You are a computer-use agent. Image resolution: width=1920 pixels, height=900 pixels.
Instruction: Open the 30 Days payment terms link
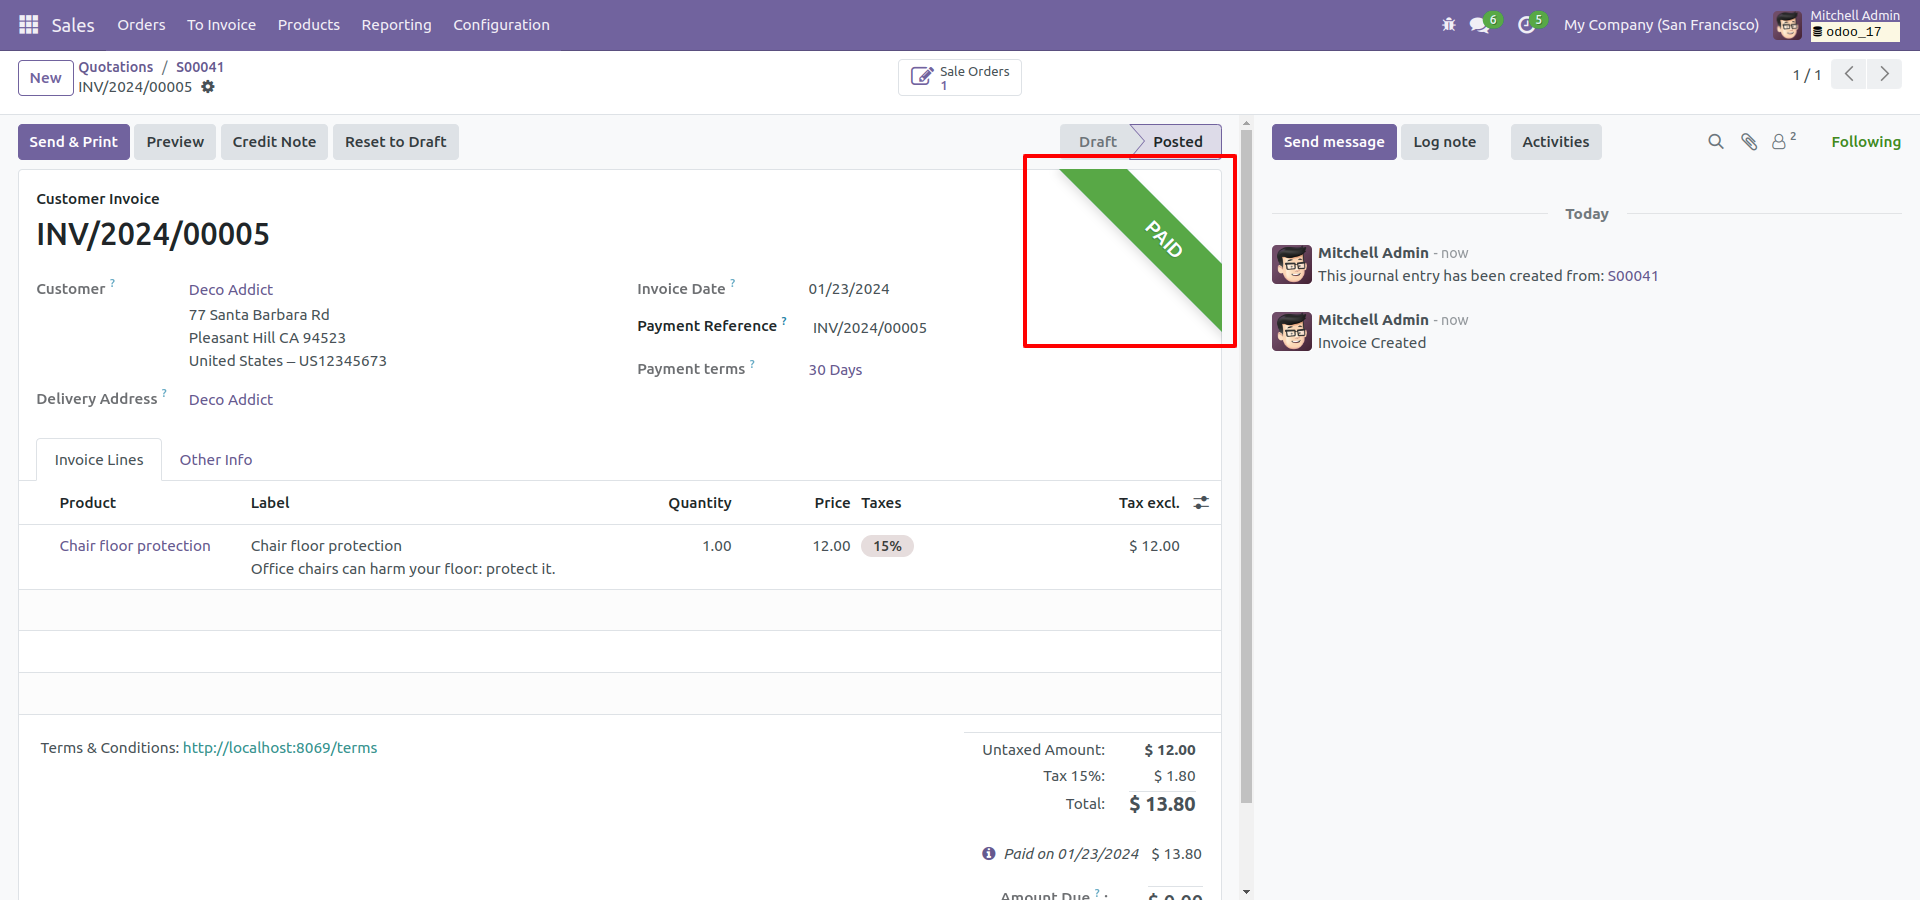point(835,370)
